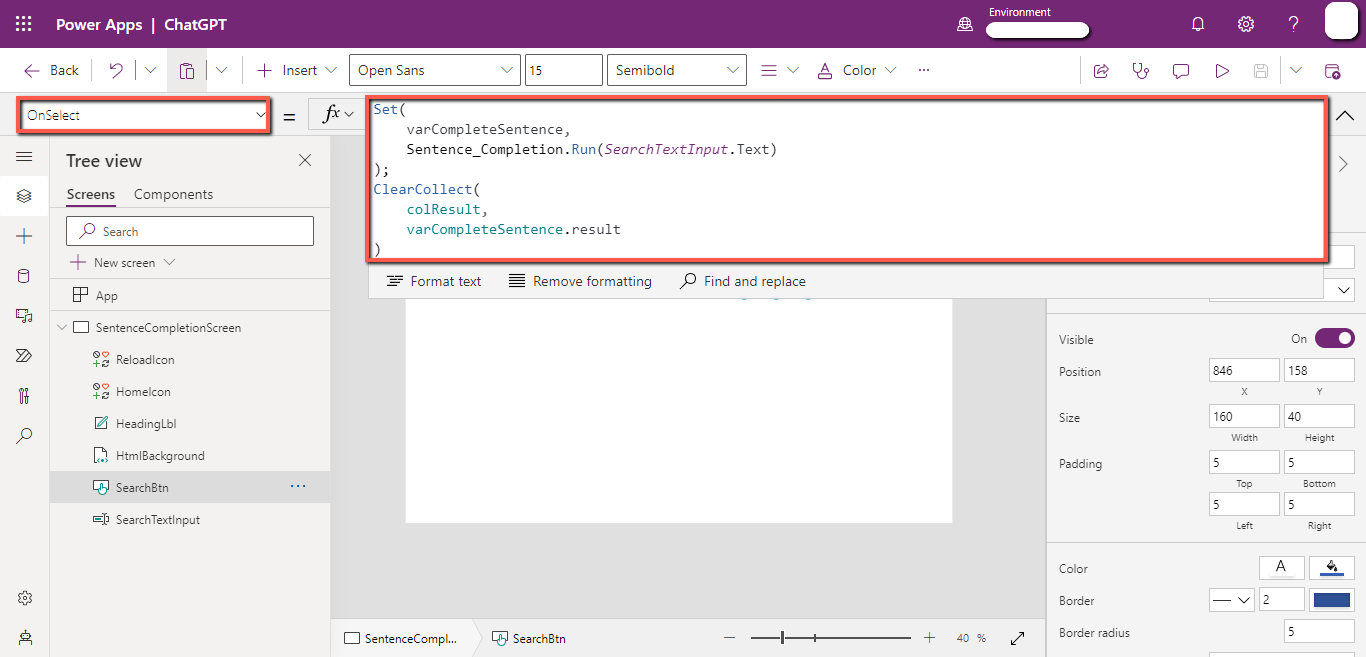Run the App checker stethoscope icon
The width and height of the screenshot is (1366, 657).
(x=1141, y=70)
